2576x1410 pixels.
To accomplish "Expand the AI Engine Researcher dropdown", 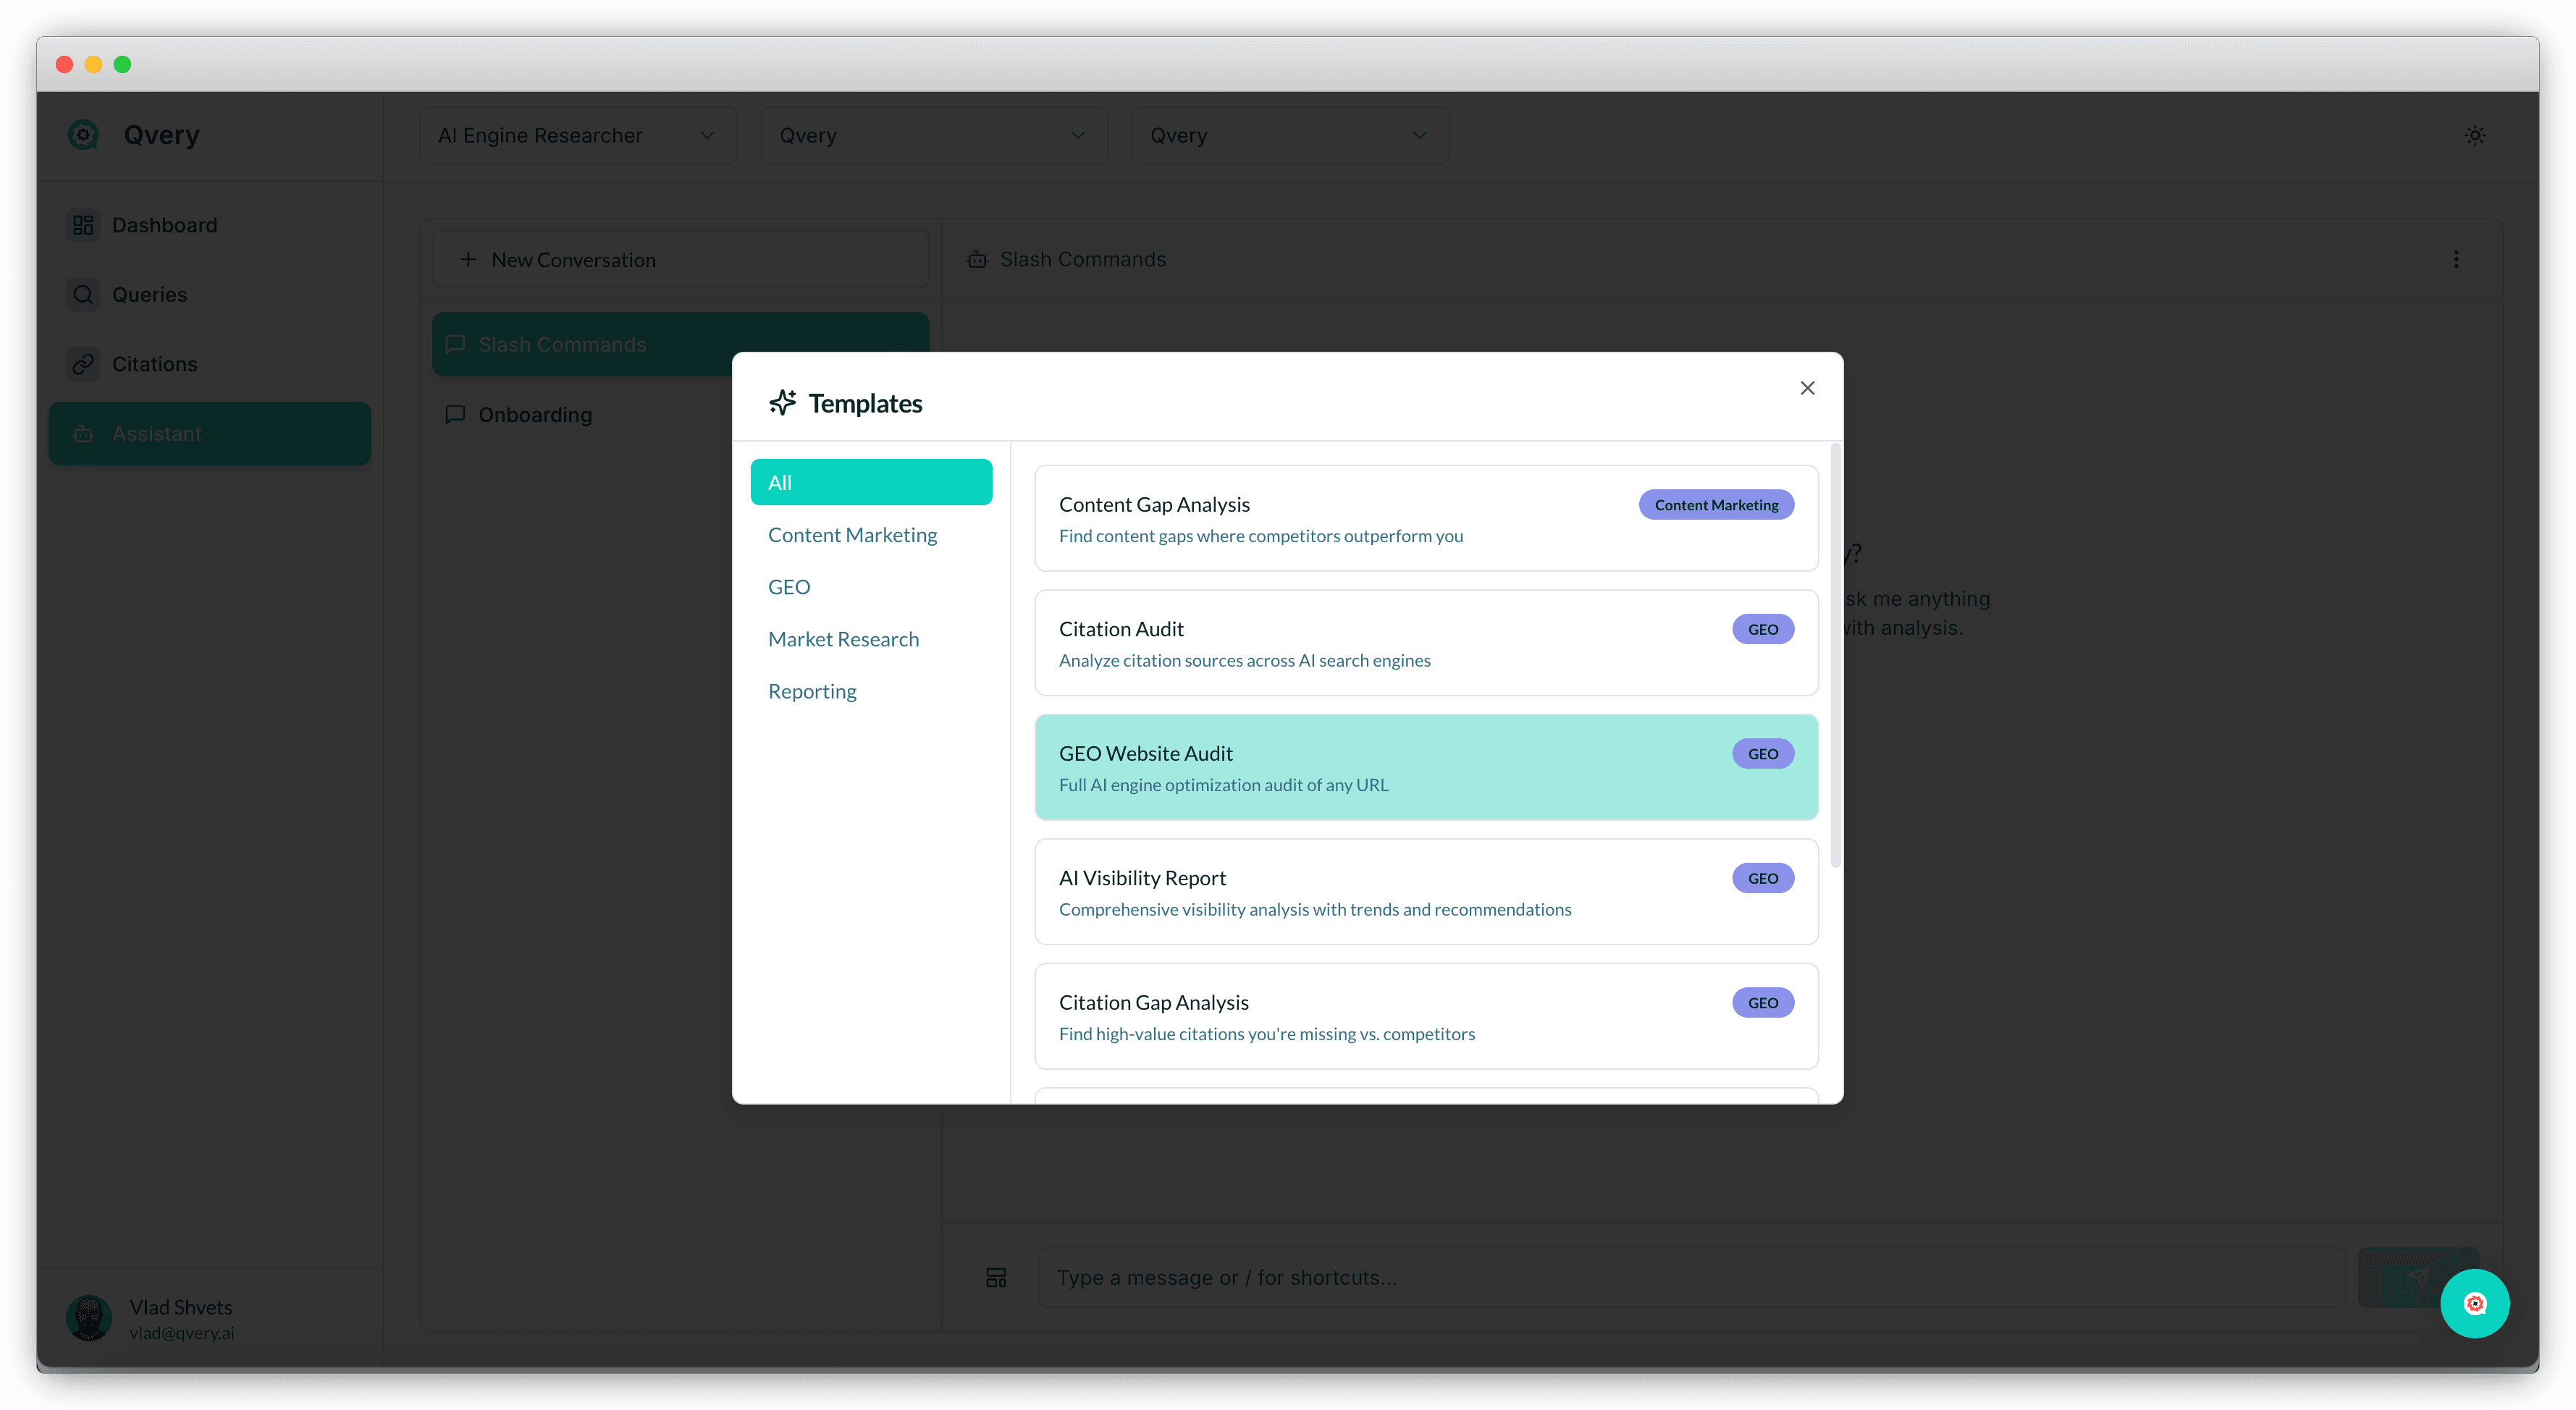I will (x=577, y=135).
